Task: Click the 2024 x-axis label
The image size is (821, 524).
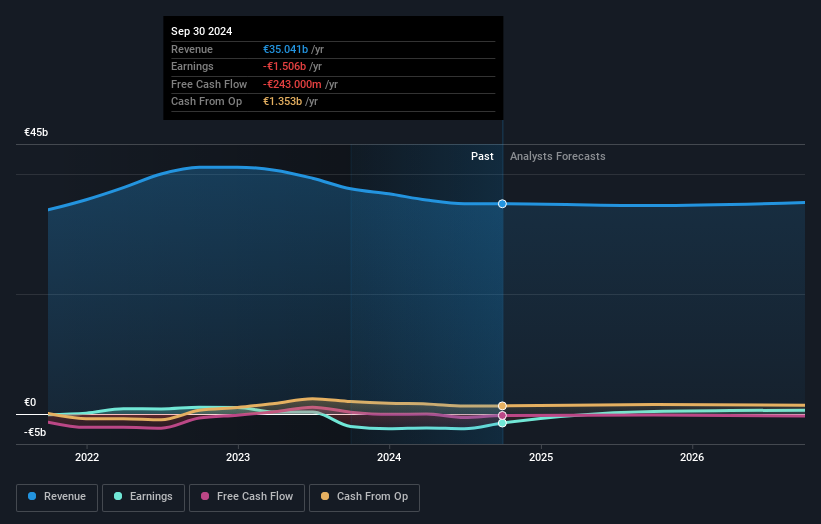Action: click(389, 457)
